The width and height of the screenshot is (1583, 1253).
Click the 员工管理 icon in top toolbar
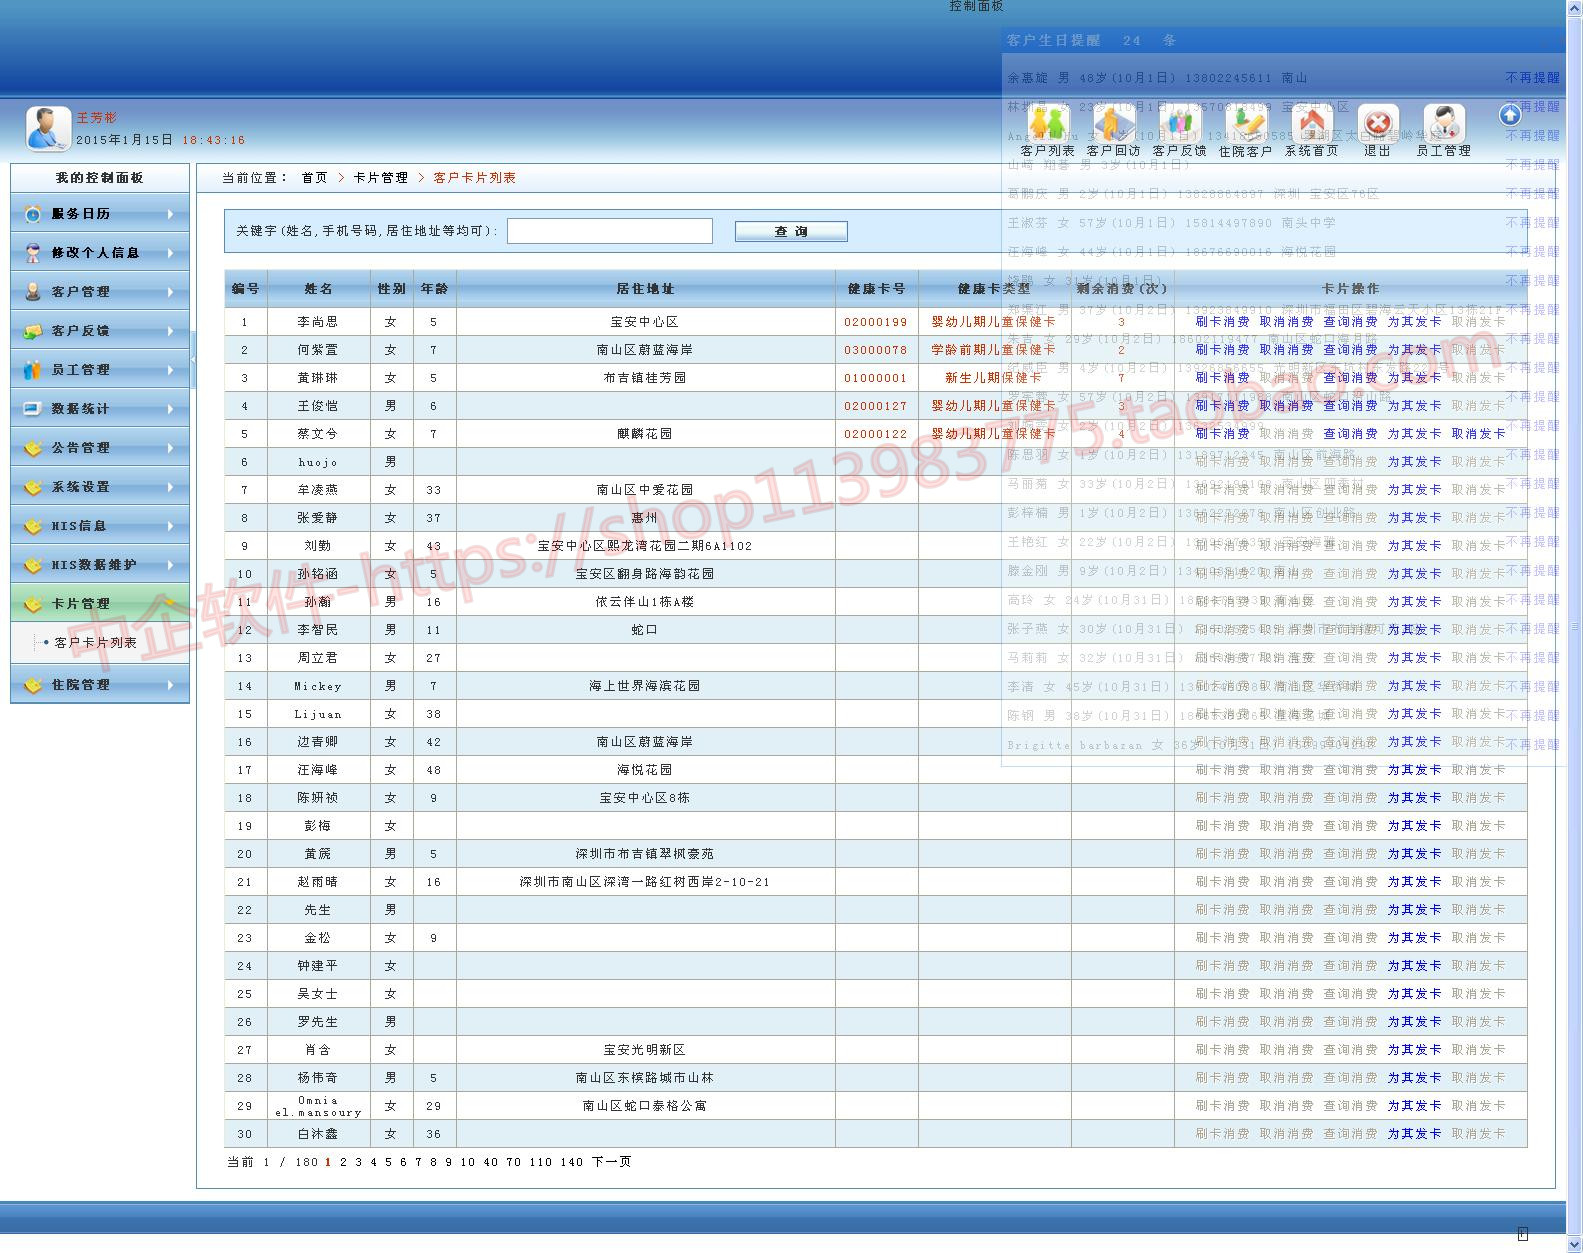[1443, 124]
